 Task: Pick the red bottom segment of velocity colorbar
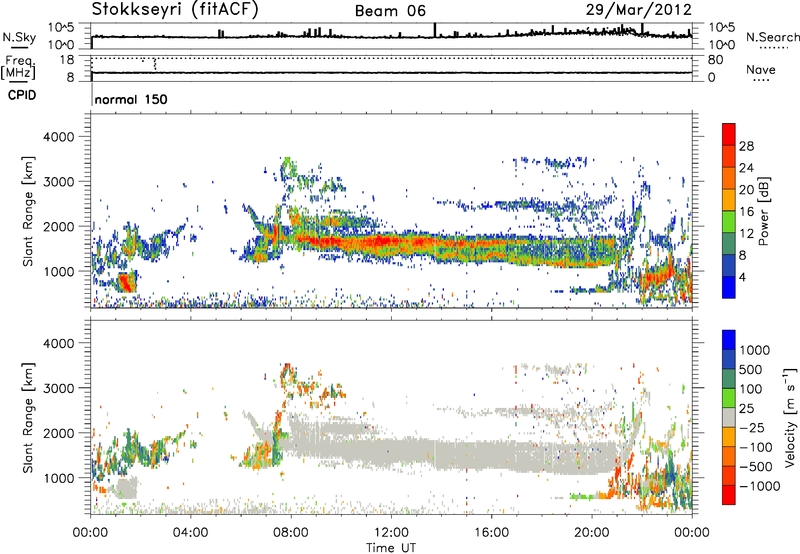[729, 495]
